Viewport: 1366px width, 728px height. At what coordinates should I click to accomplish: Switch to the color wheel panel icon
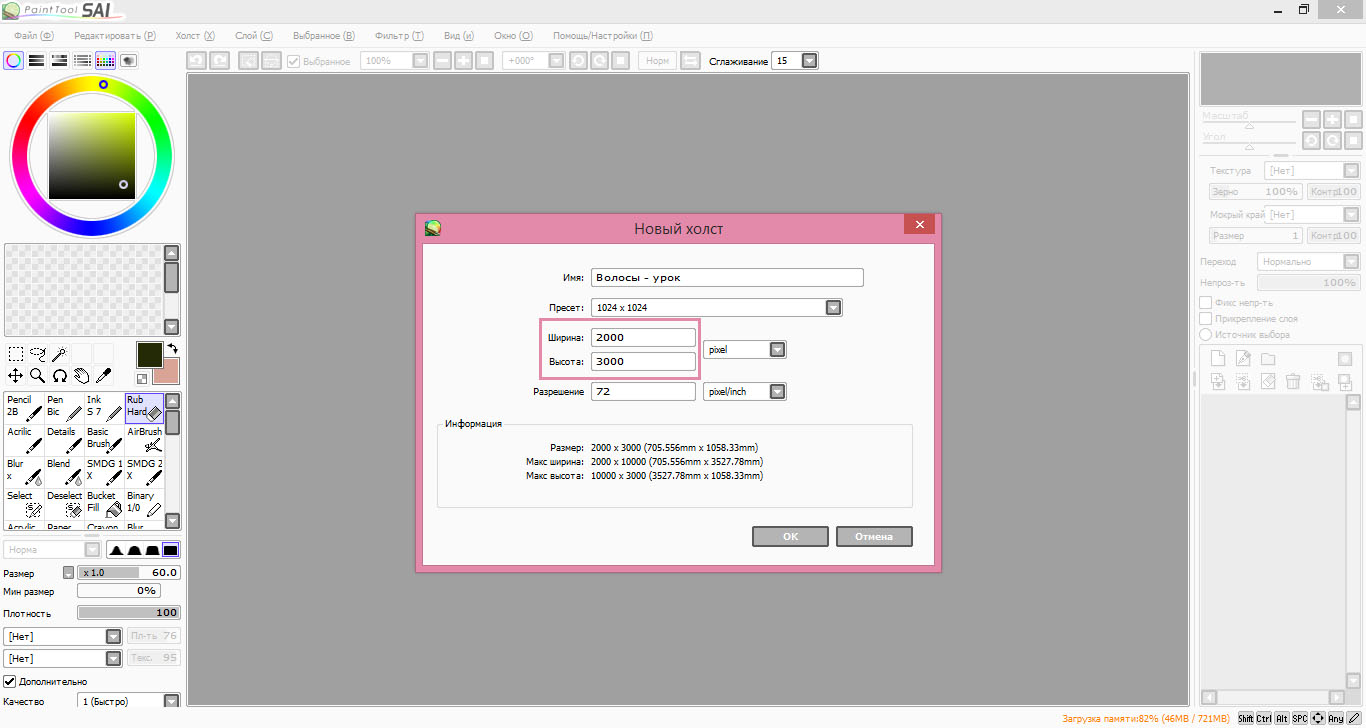pos(14,60)
